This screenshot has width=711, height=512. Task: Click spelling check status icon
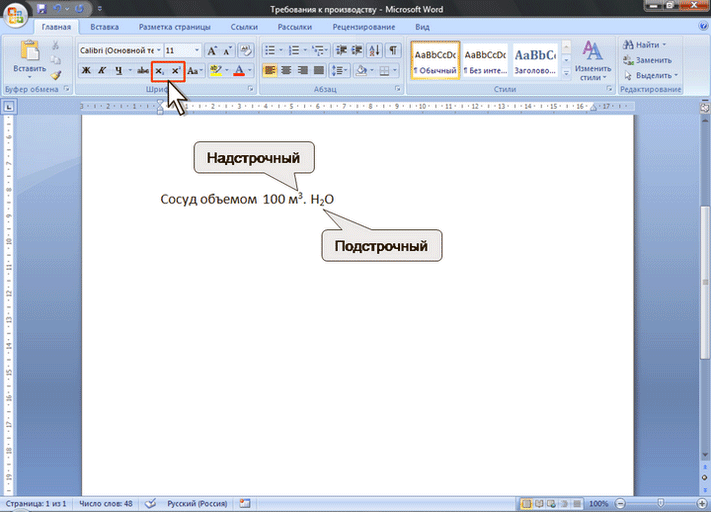150,503
